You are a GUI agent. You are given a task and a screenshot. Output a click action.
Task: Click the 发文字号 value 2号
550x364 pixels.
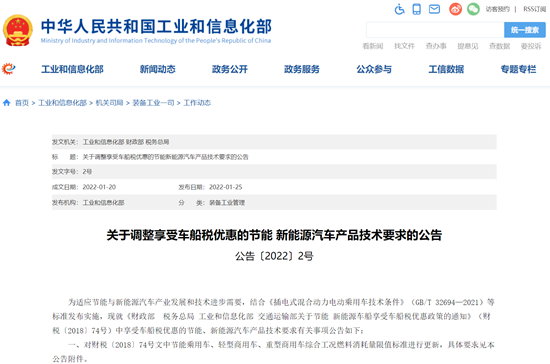[x=87, y=172]
